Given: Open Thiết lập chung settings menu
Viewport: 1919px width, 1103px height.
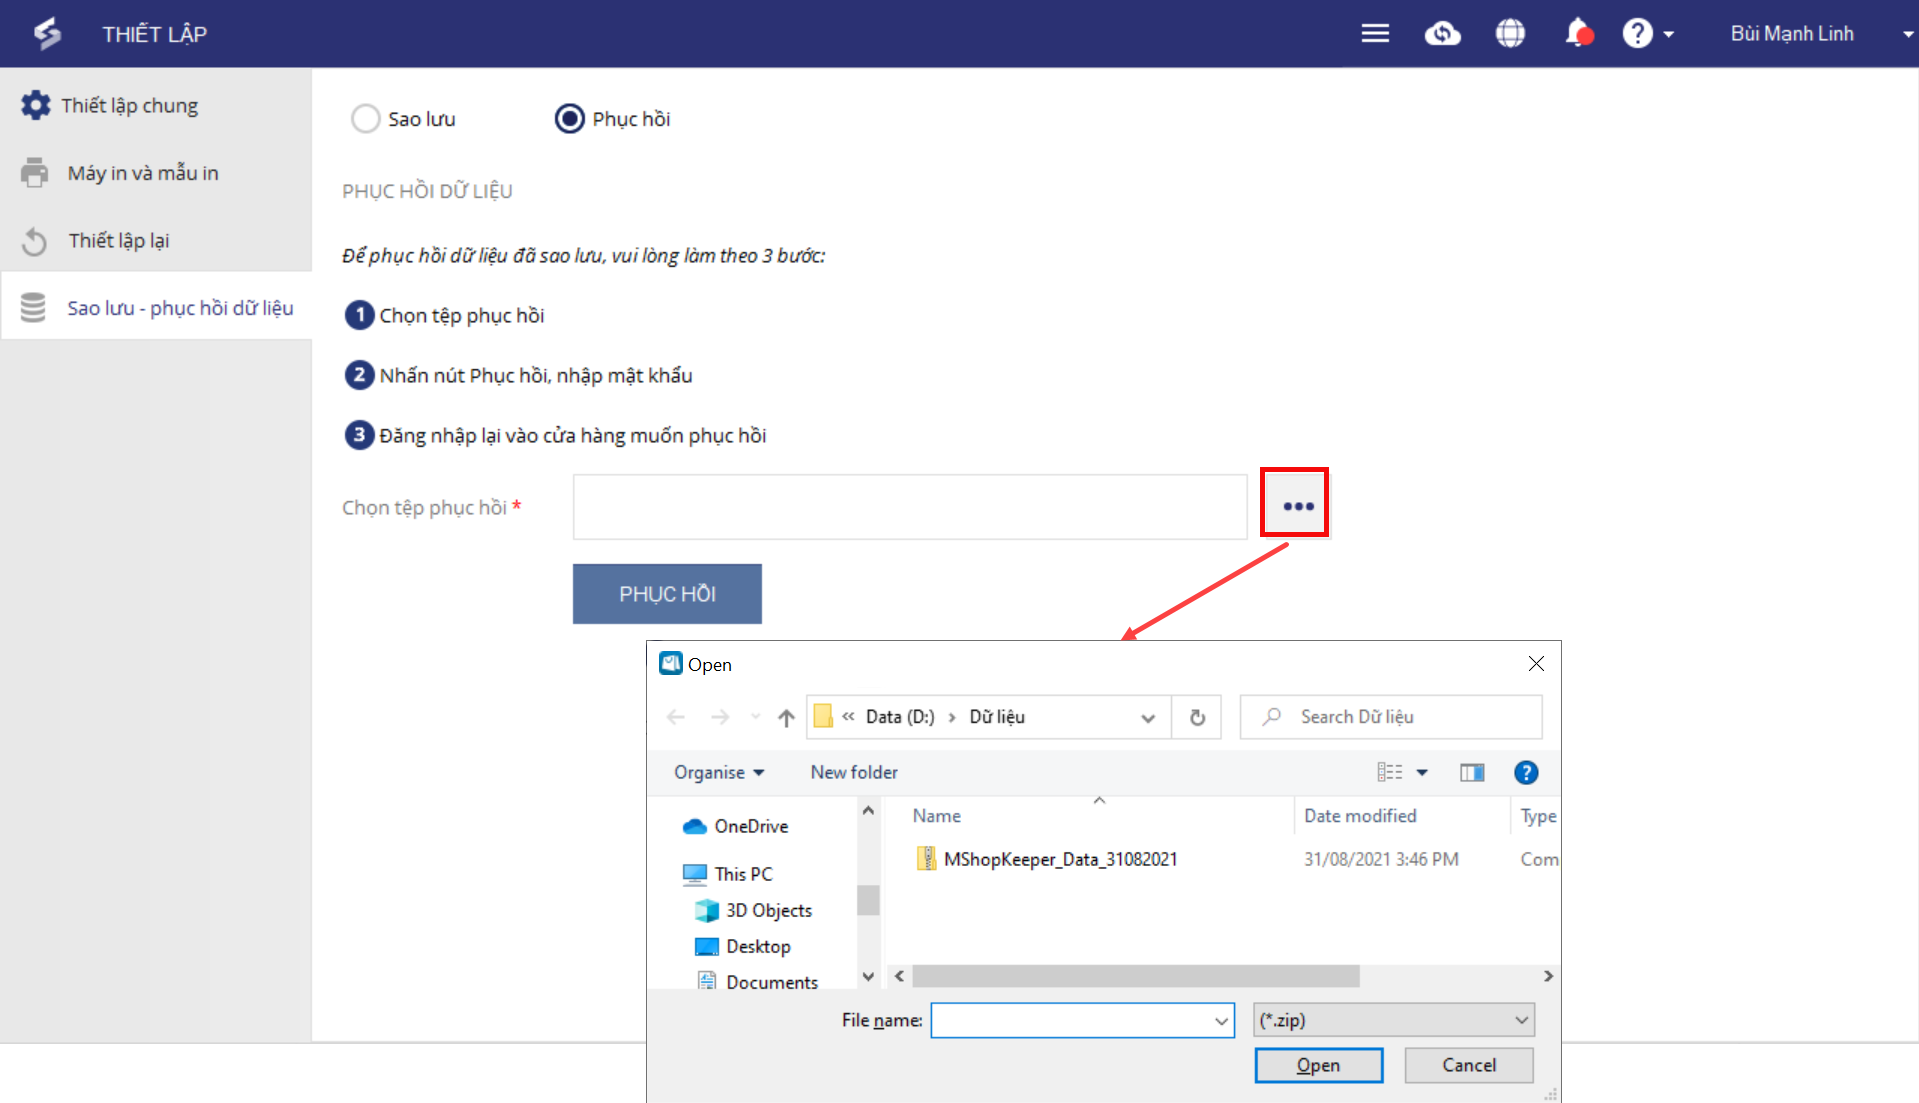Looking at the screenshot, I should [x=129, y=106].
